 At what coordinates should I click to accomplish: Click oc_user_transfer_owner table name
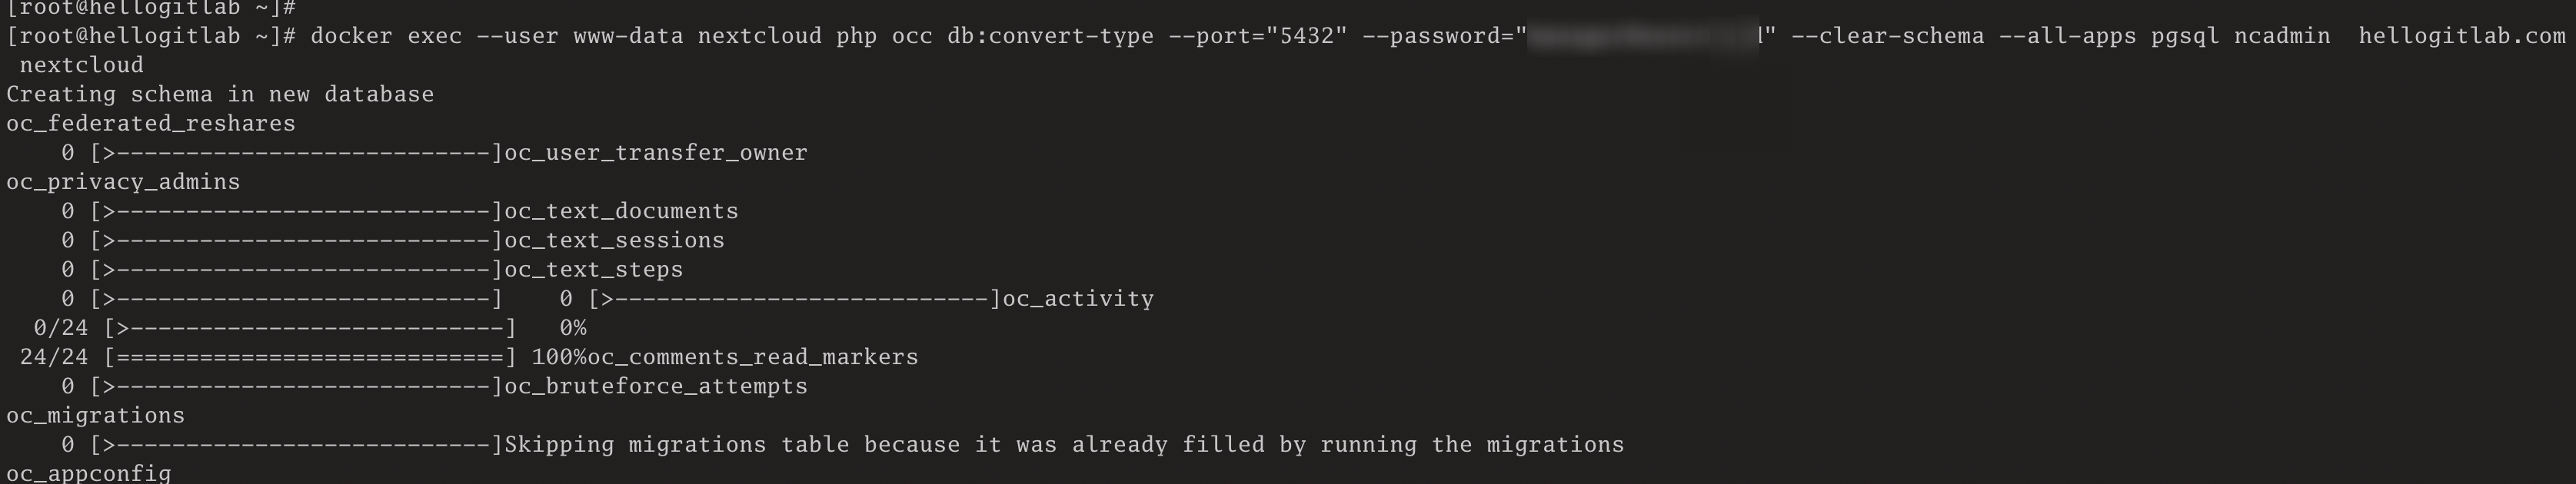click(x=656, y=153)
